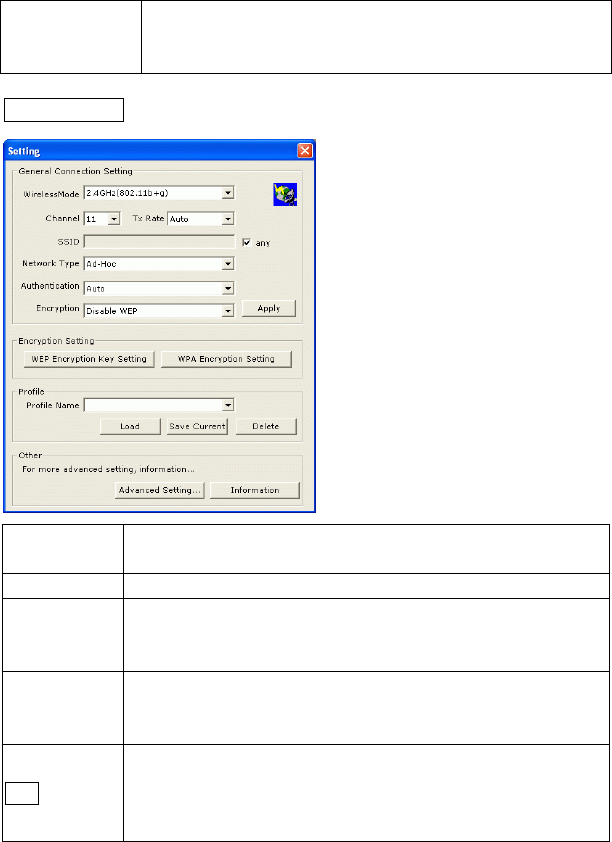
Task: Open the Tx Rate dropdown set to Auto
Action: click(x=201, y=219)
